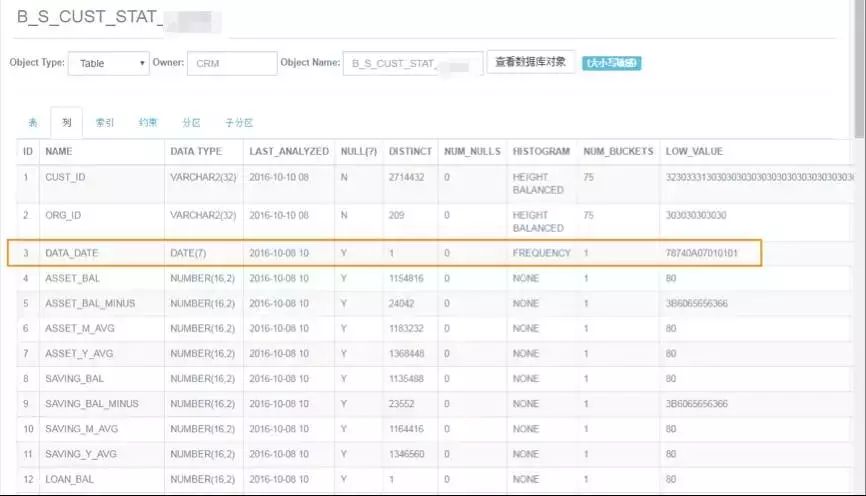Click the Owner input field containing CRM
This screenshot has width=866, height=496.
232,64
